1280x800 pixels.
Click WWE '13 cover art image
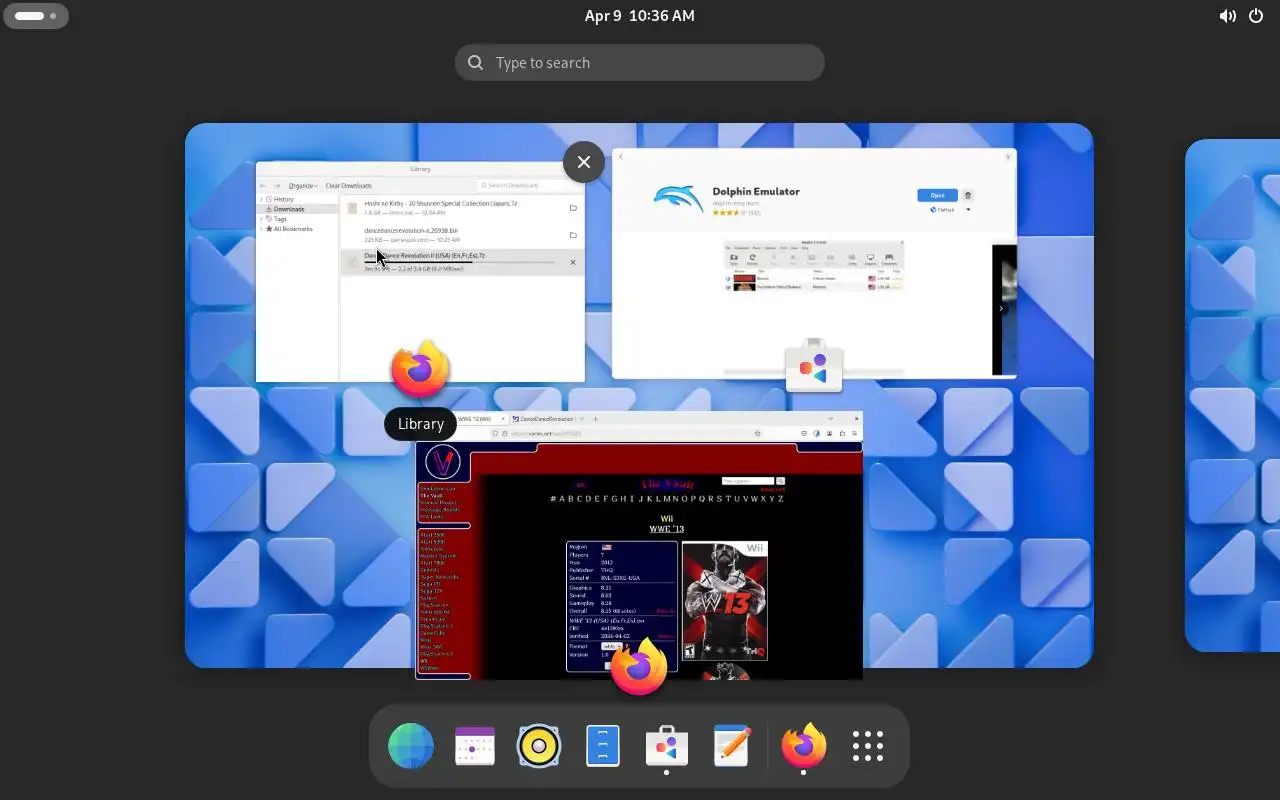(x=725, y=601)
